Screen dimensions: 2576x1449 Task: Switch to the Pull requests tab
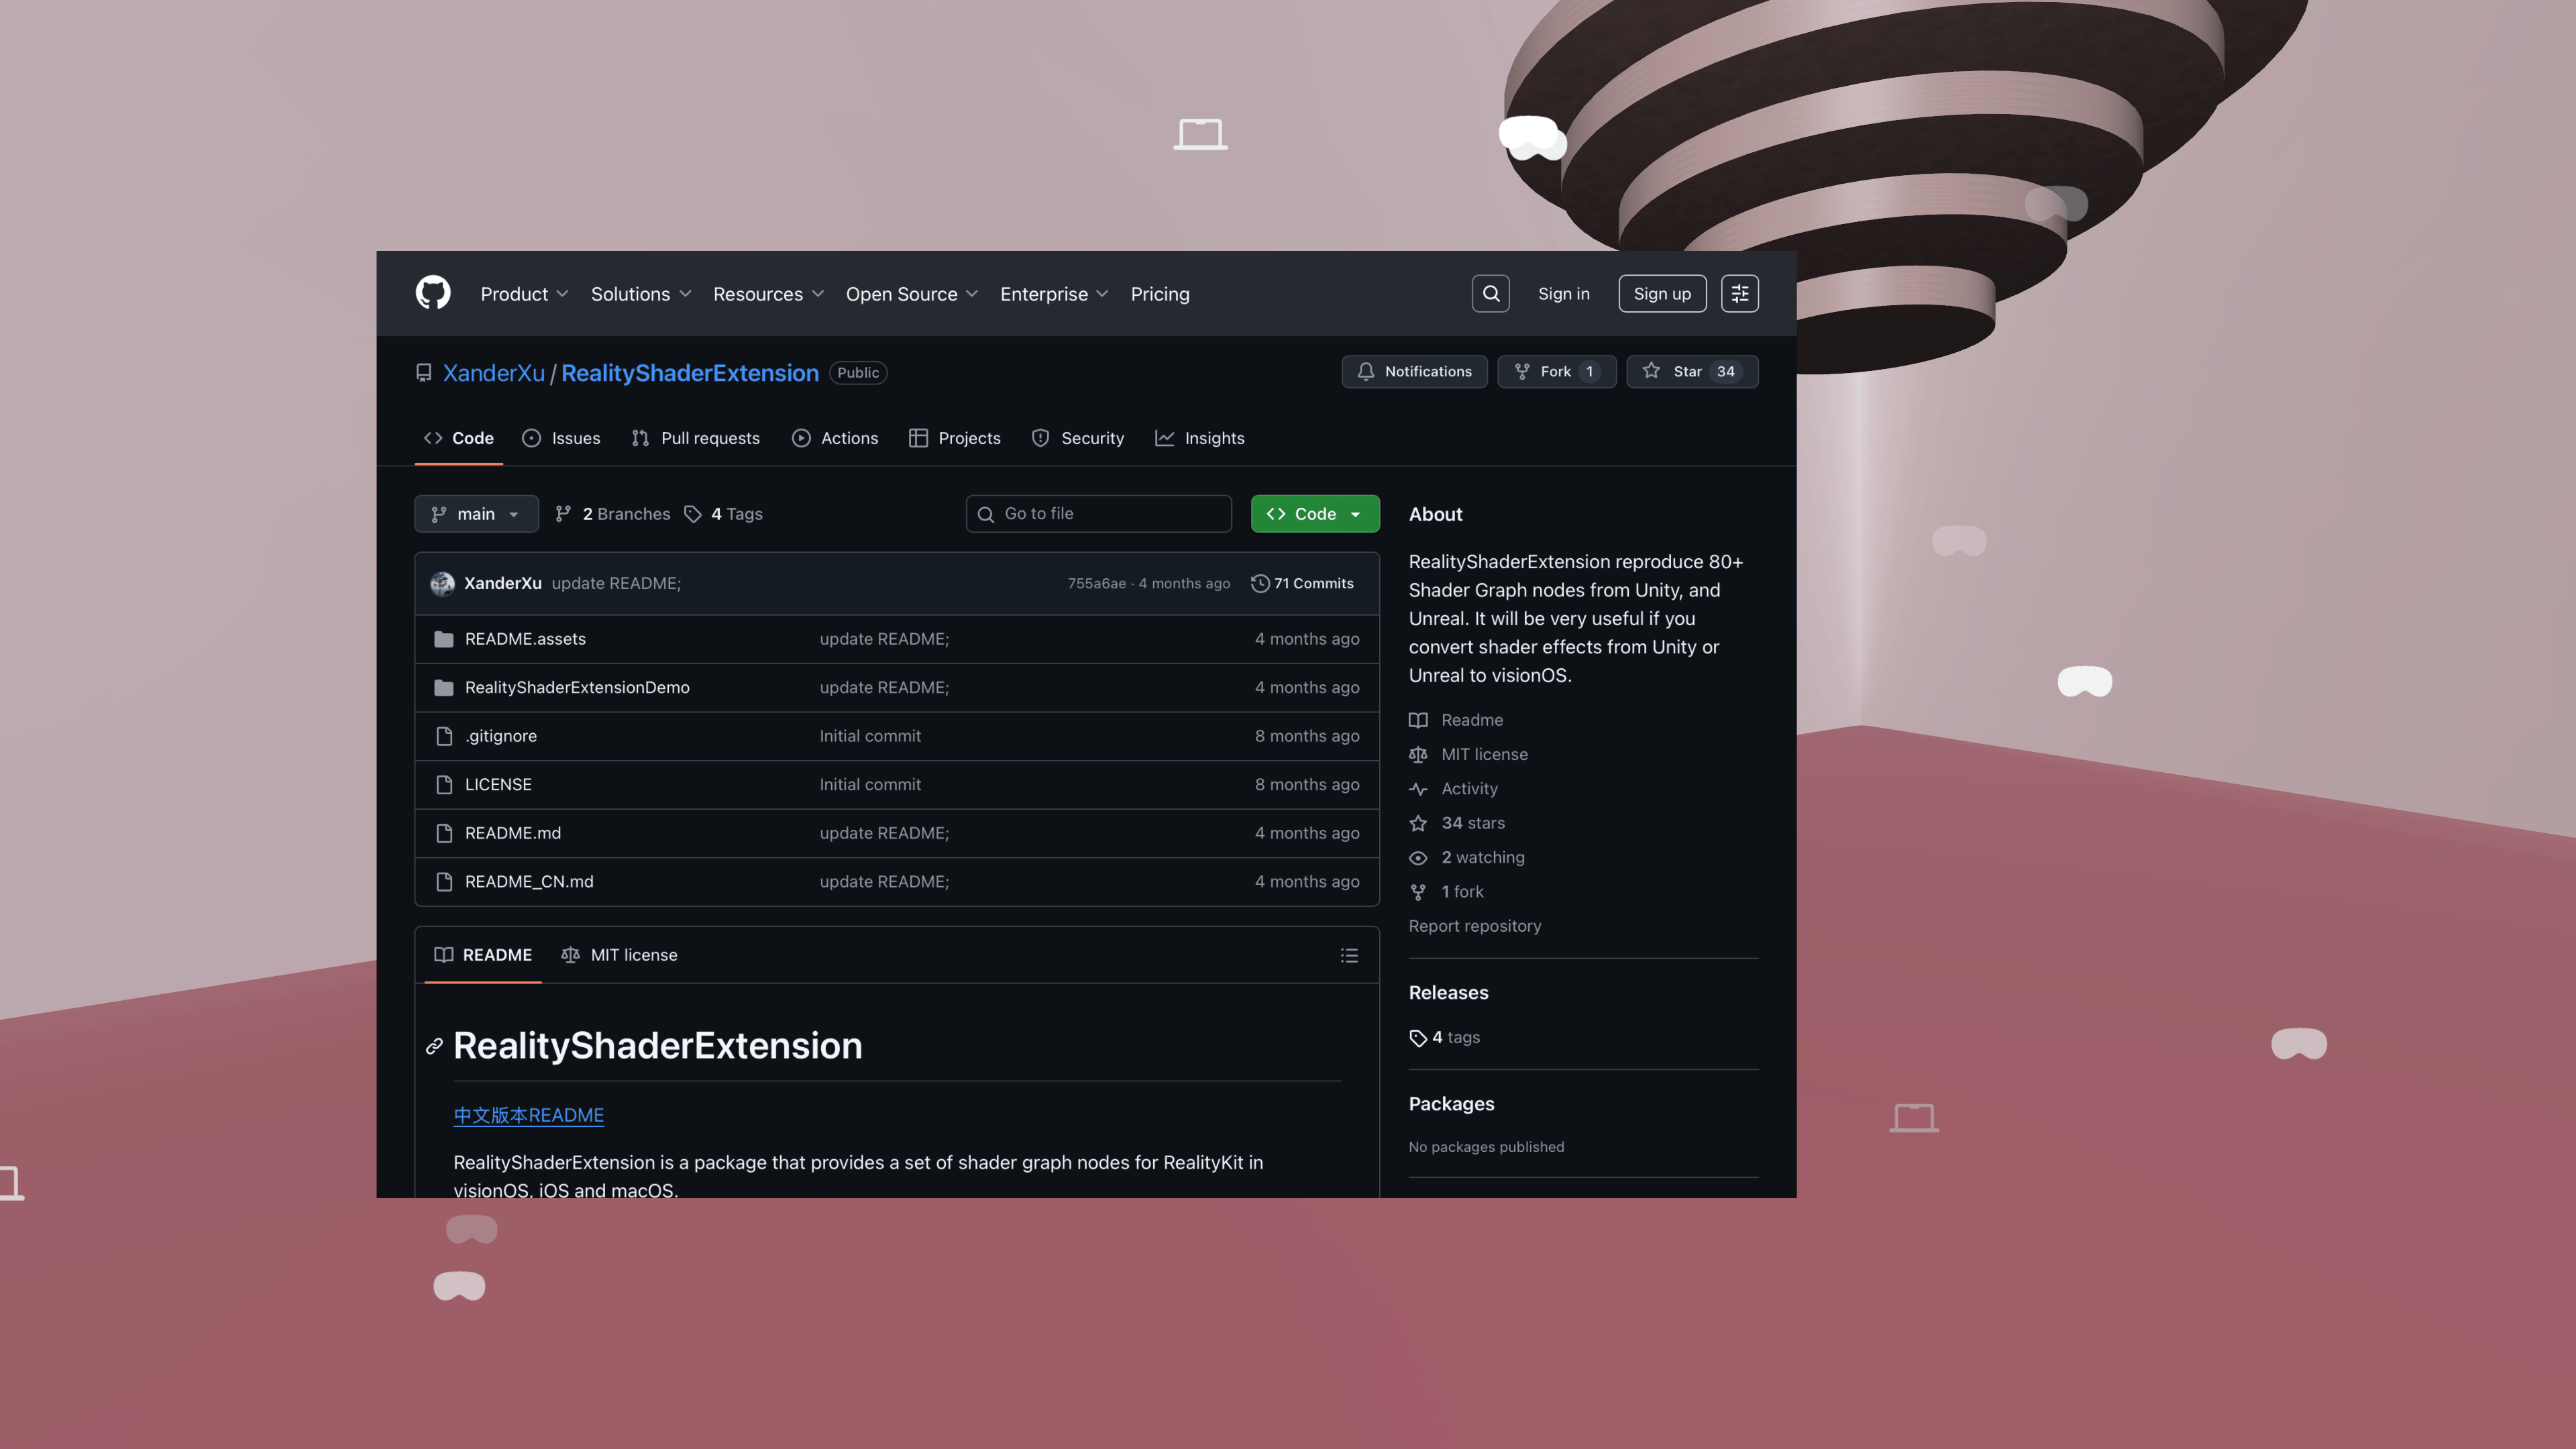coord(695,438)
